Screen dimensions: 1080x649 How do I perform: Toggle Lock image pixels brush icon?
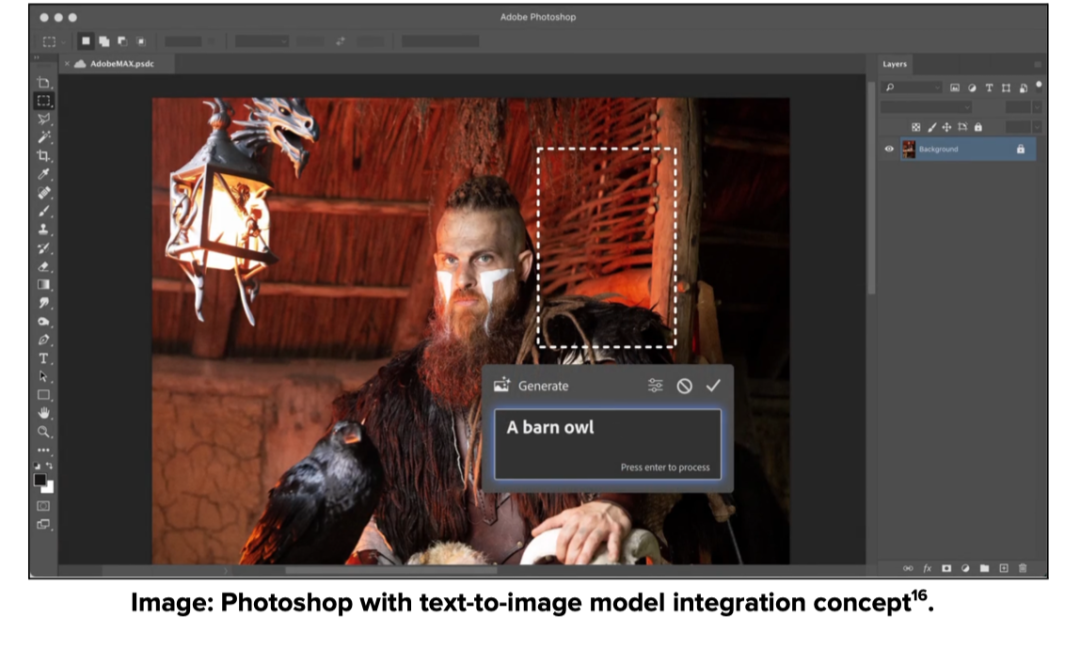point(931,127)
